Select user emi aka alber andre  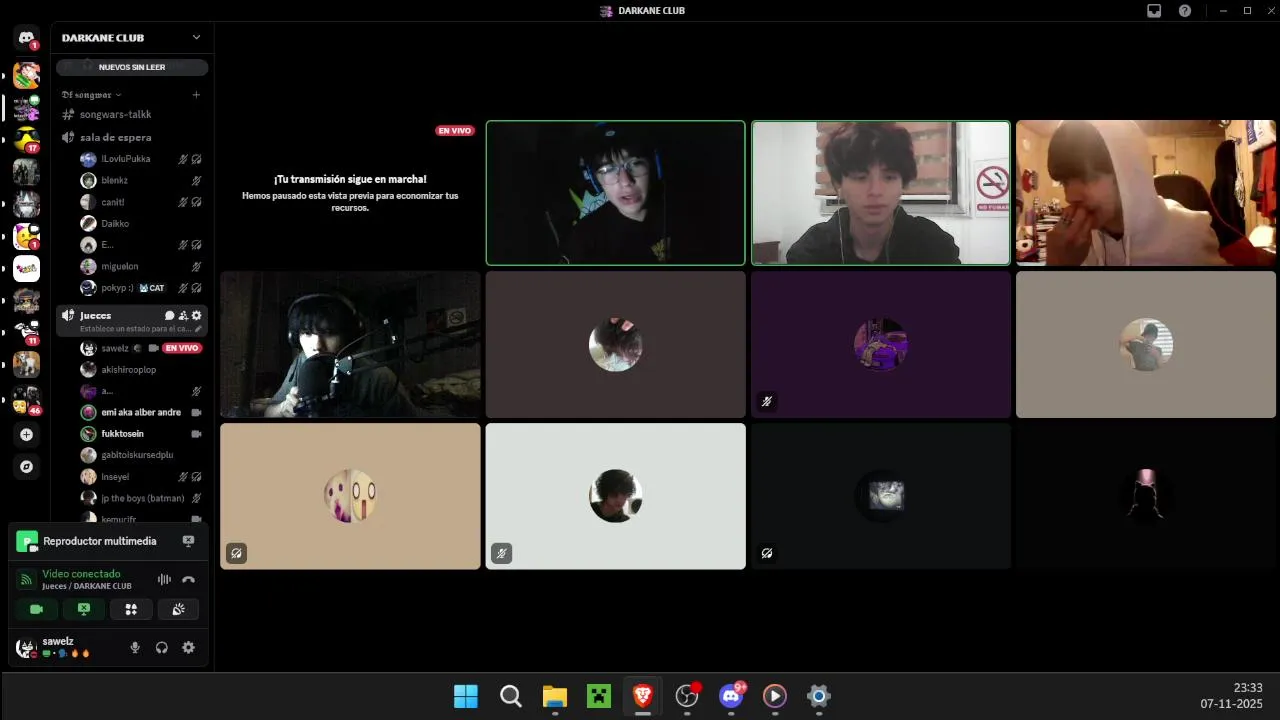click(x=141, y=412)
